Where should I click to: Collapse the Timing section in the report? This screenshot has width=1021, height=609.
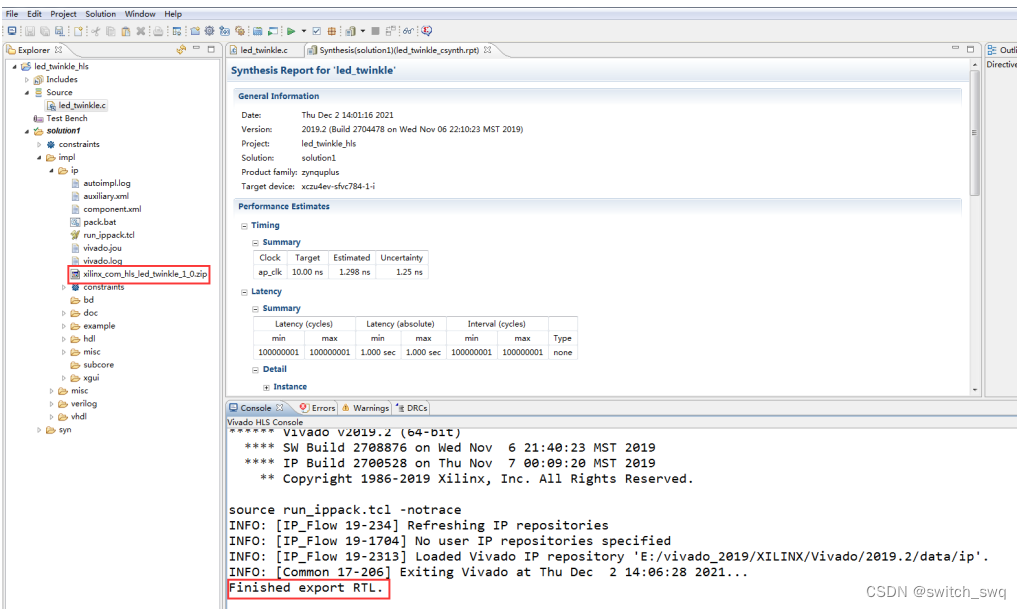pyautogui.click(x=244, y=225)
